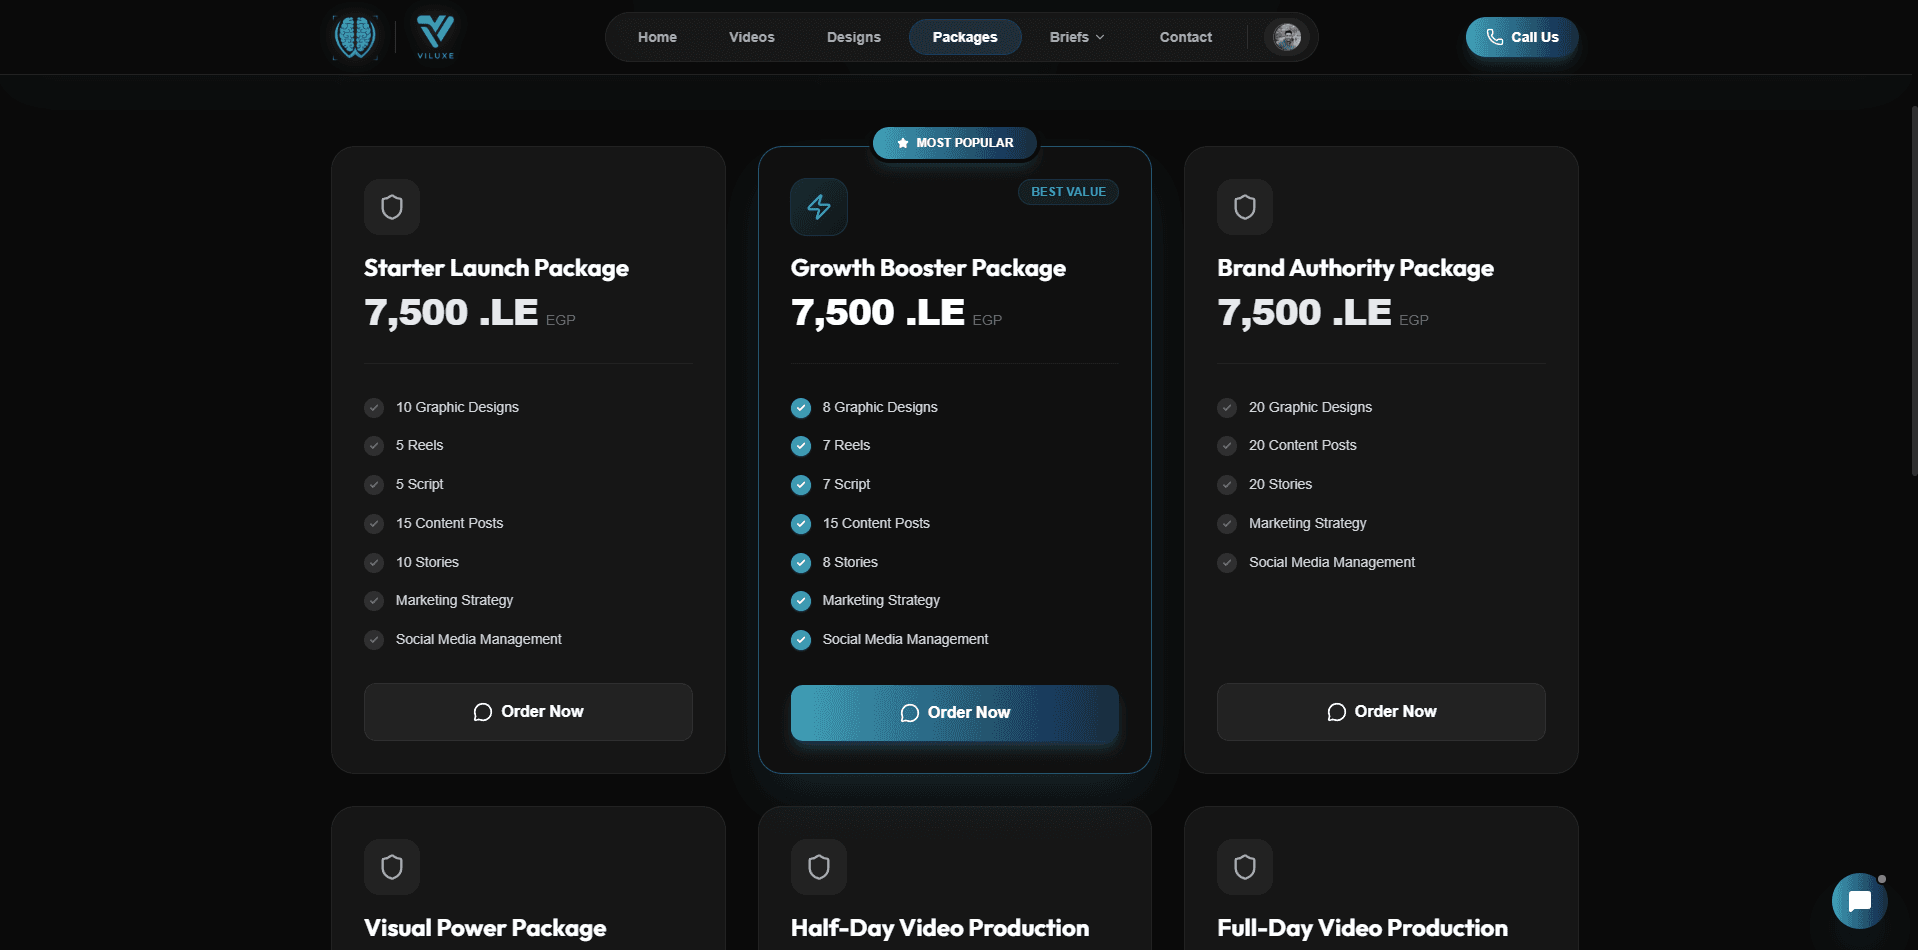1918x950 pixels.
Task: Open the Designs page
Action: pyautogui.click(x=854, y=37)
